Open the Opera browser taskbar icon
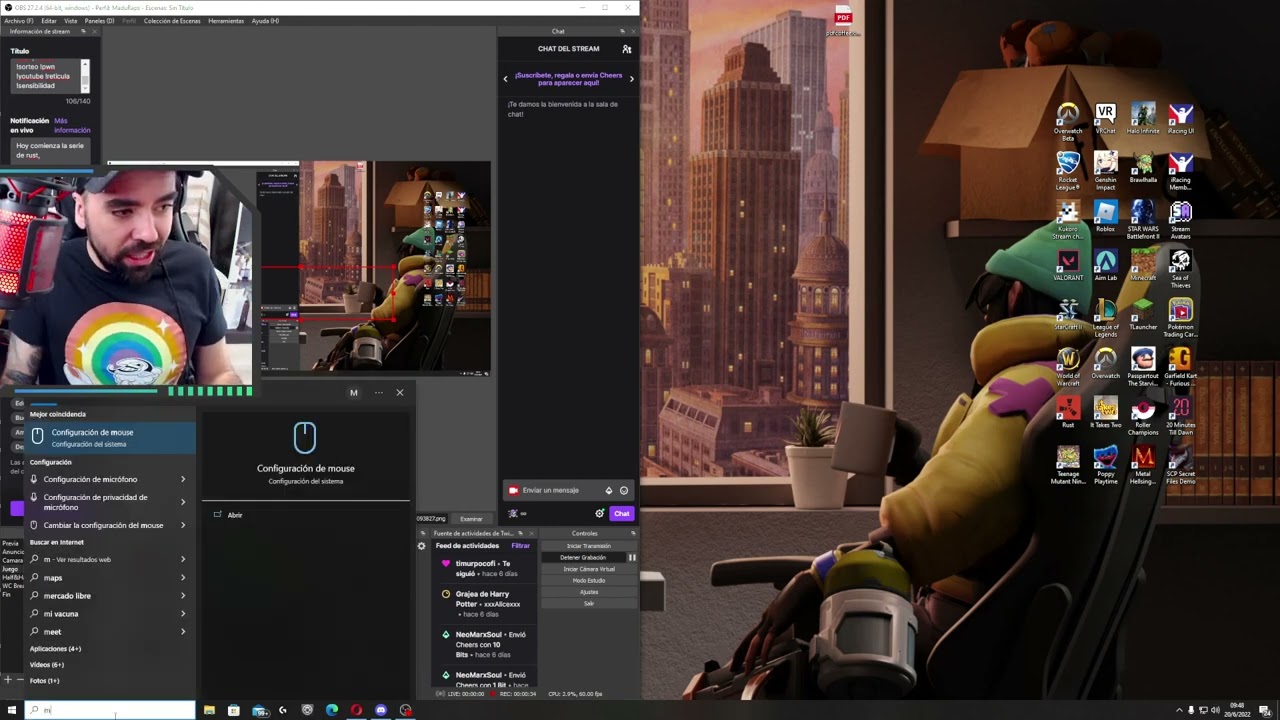Image resolution: width=1280 pixels, height=720 pixels. tap(356, 710)
